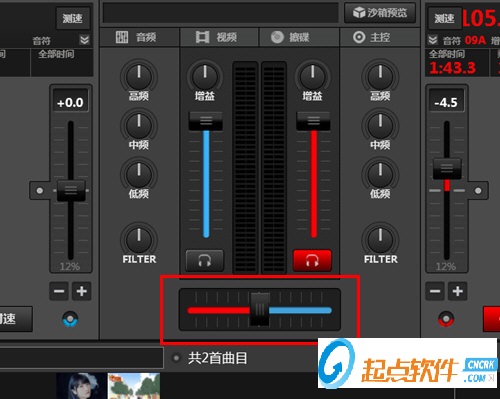Click the left deck pitch slider handle
The height and width of the screenshot is (399, 500).
(71, 191)
